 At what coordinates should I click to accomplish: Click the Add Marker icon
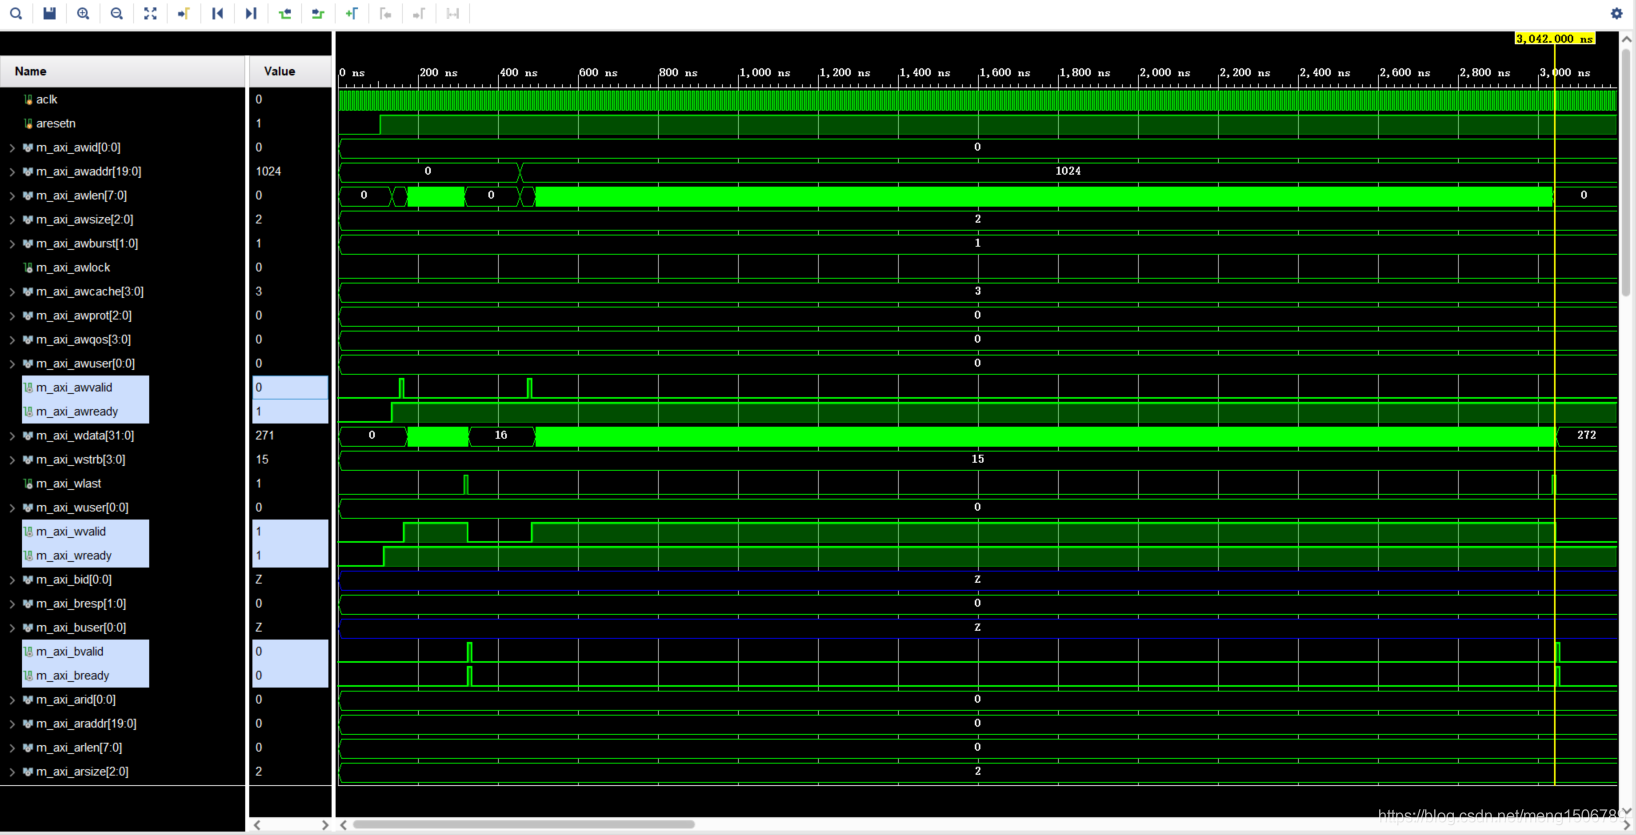coord(352,14)
